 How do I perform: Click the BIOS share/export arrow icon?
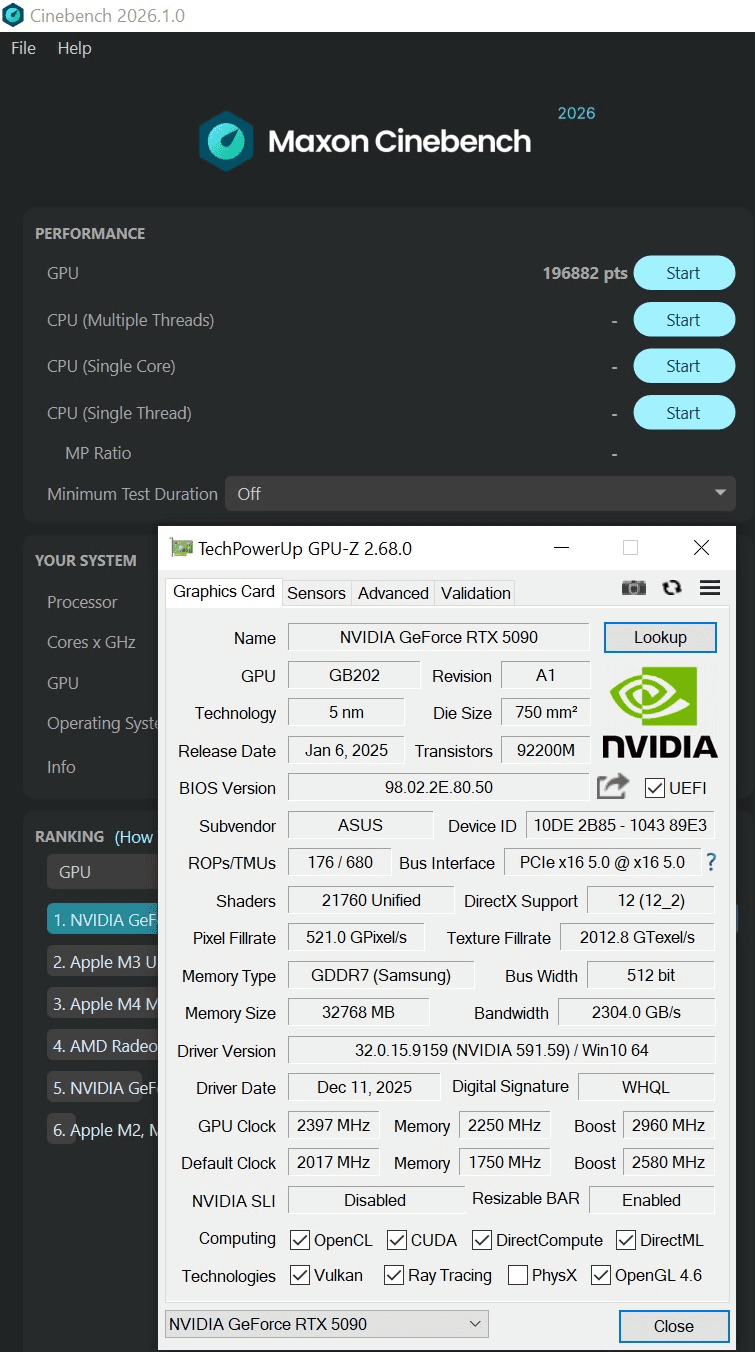tap(612, 787)
